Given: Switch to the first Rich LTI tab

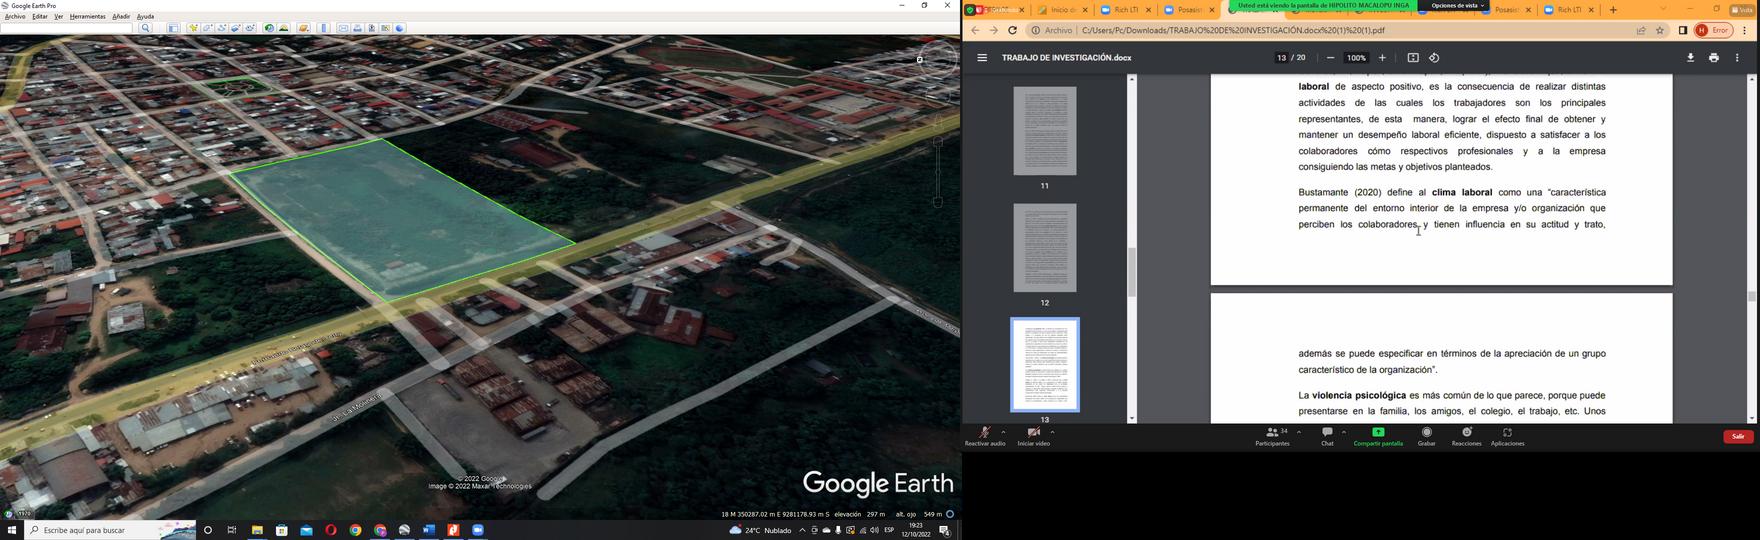Looking at the screenshot, I should [x=1125, y=10].
